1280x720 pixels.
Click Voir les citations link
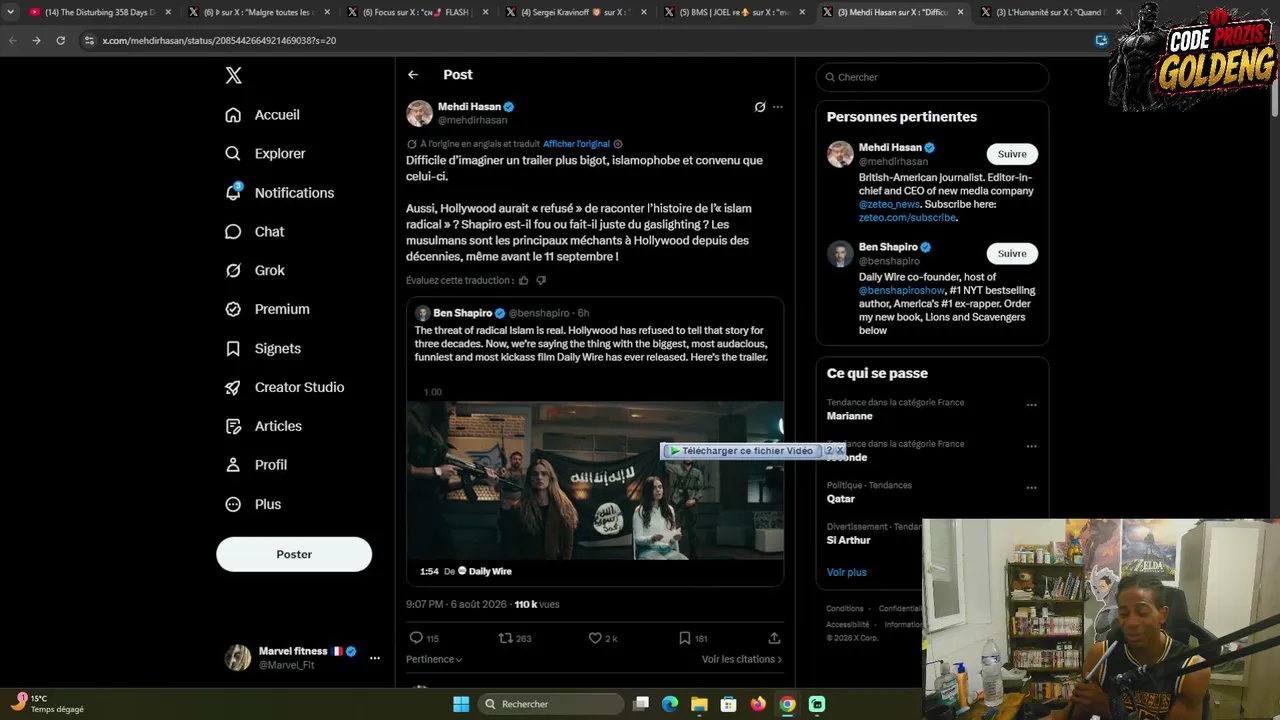tap(742, 660)
